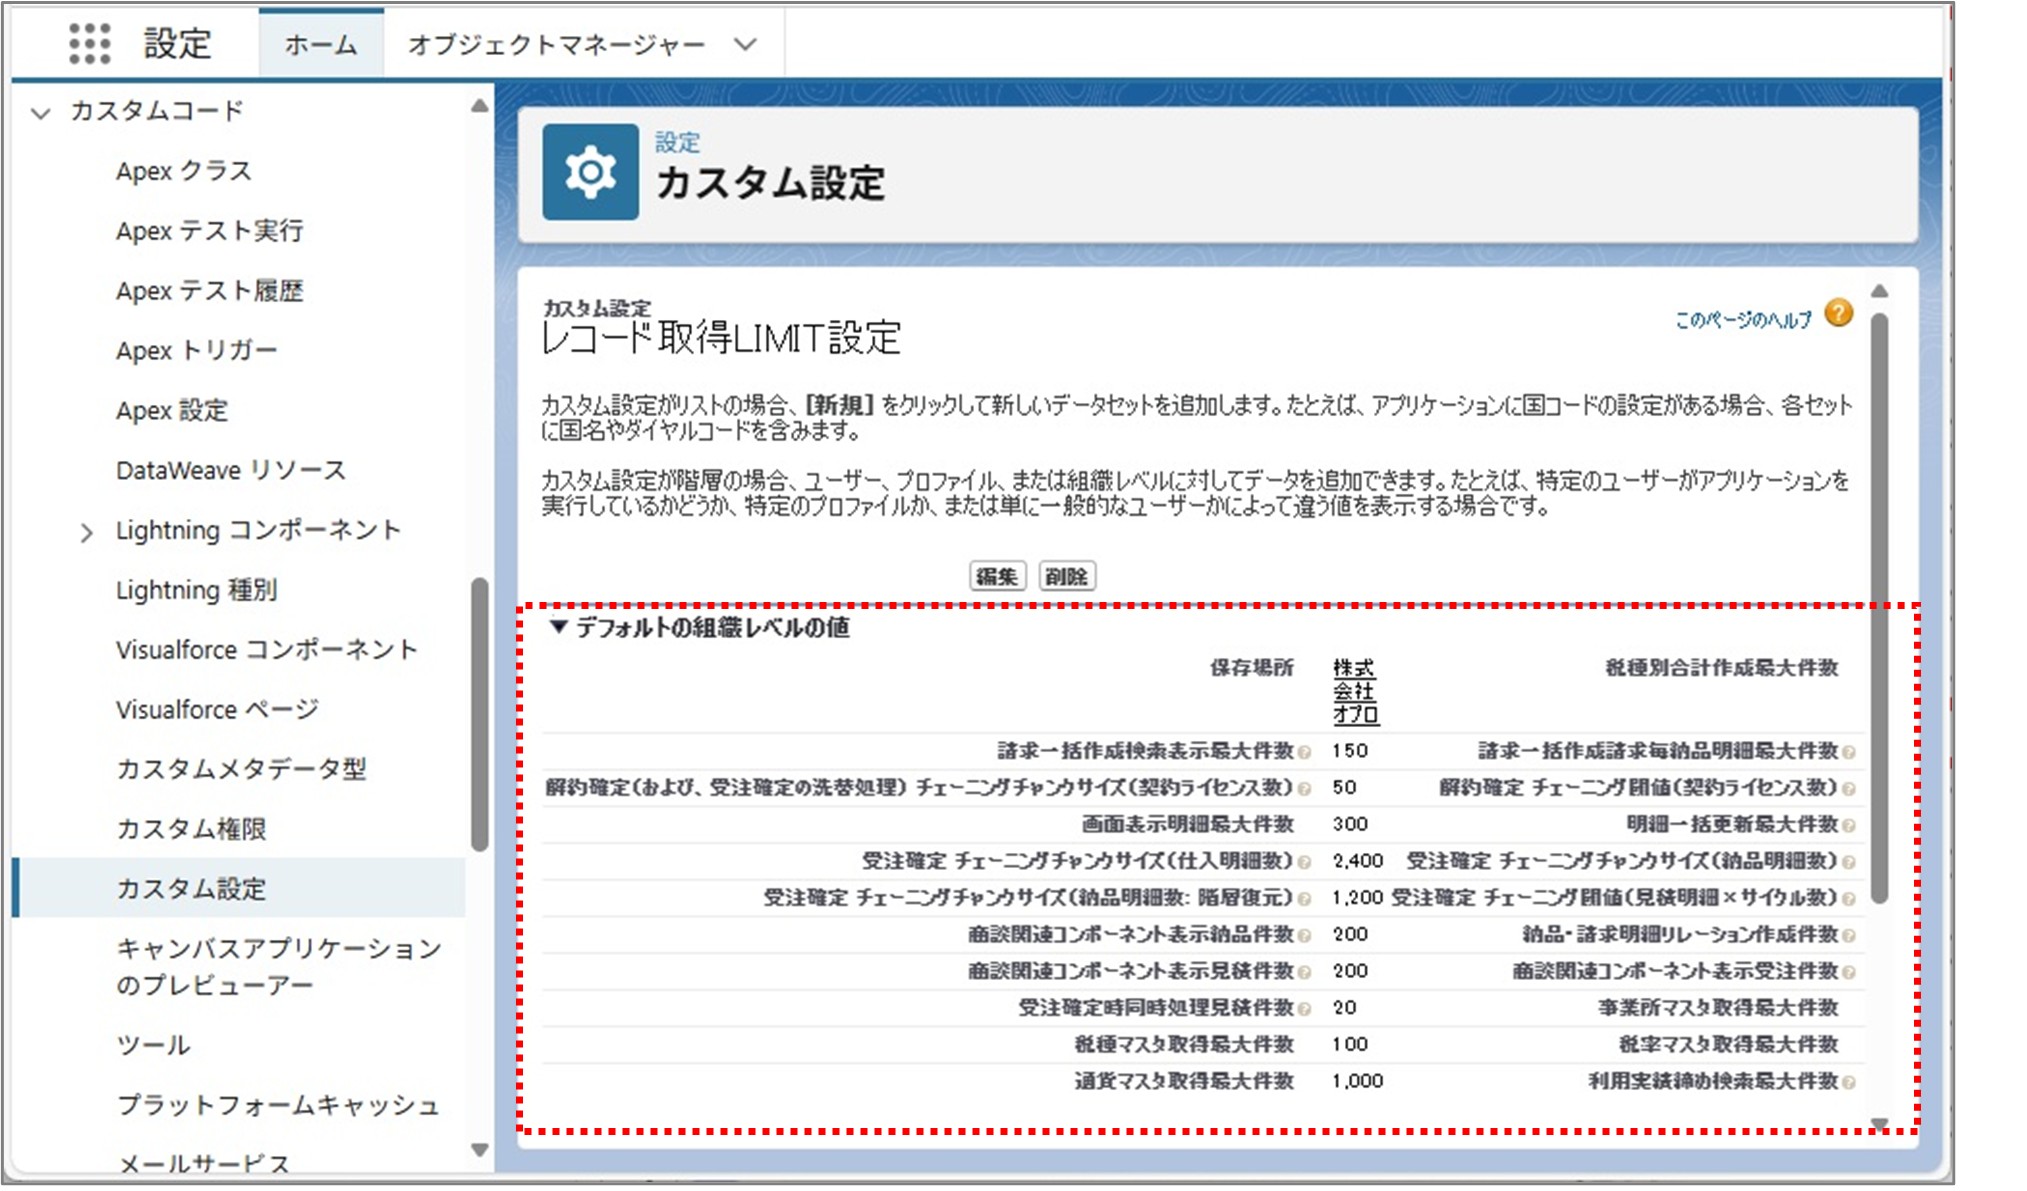Click the gear icon on the カスタム設定 header
Viewport: 2027px width, 1191px height.
tap(590, 172)
